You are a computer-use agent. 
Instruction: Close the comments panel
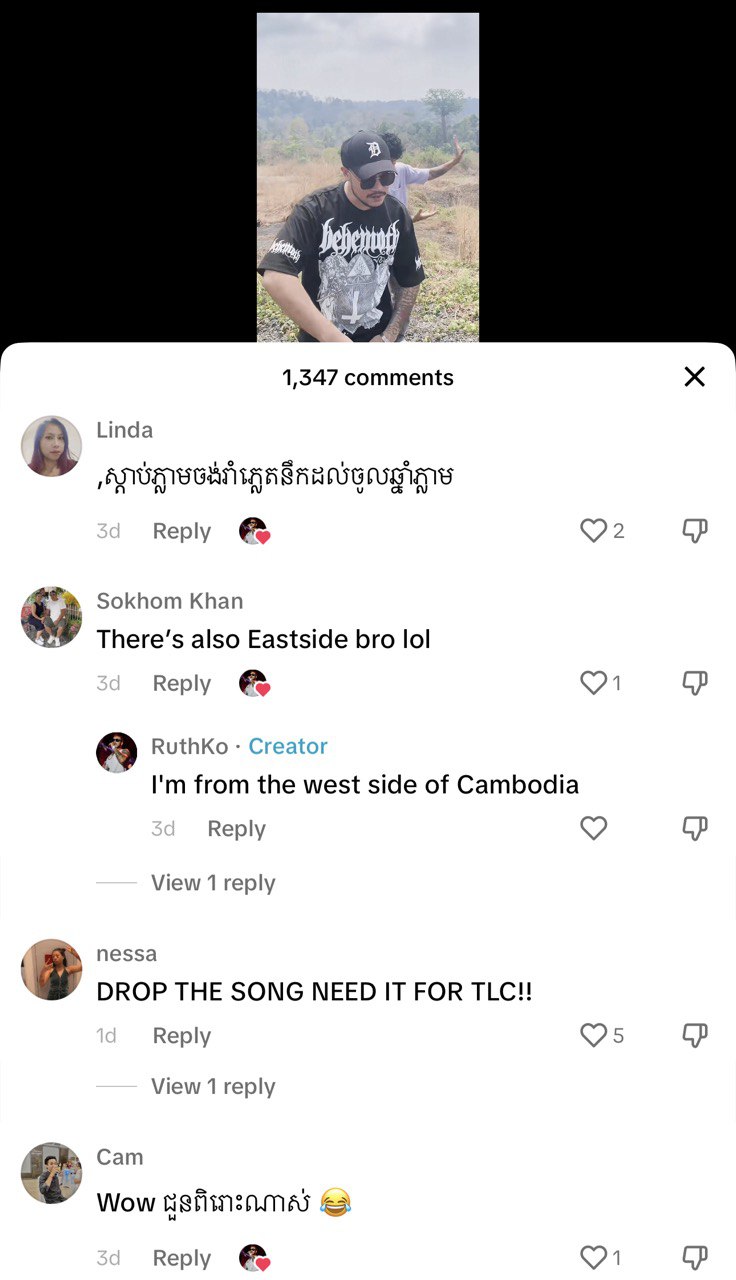point(694,376)
